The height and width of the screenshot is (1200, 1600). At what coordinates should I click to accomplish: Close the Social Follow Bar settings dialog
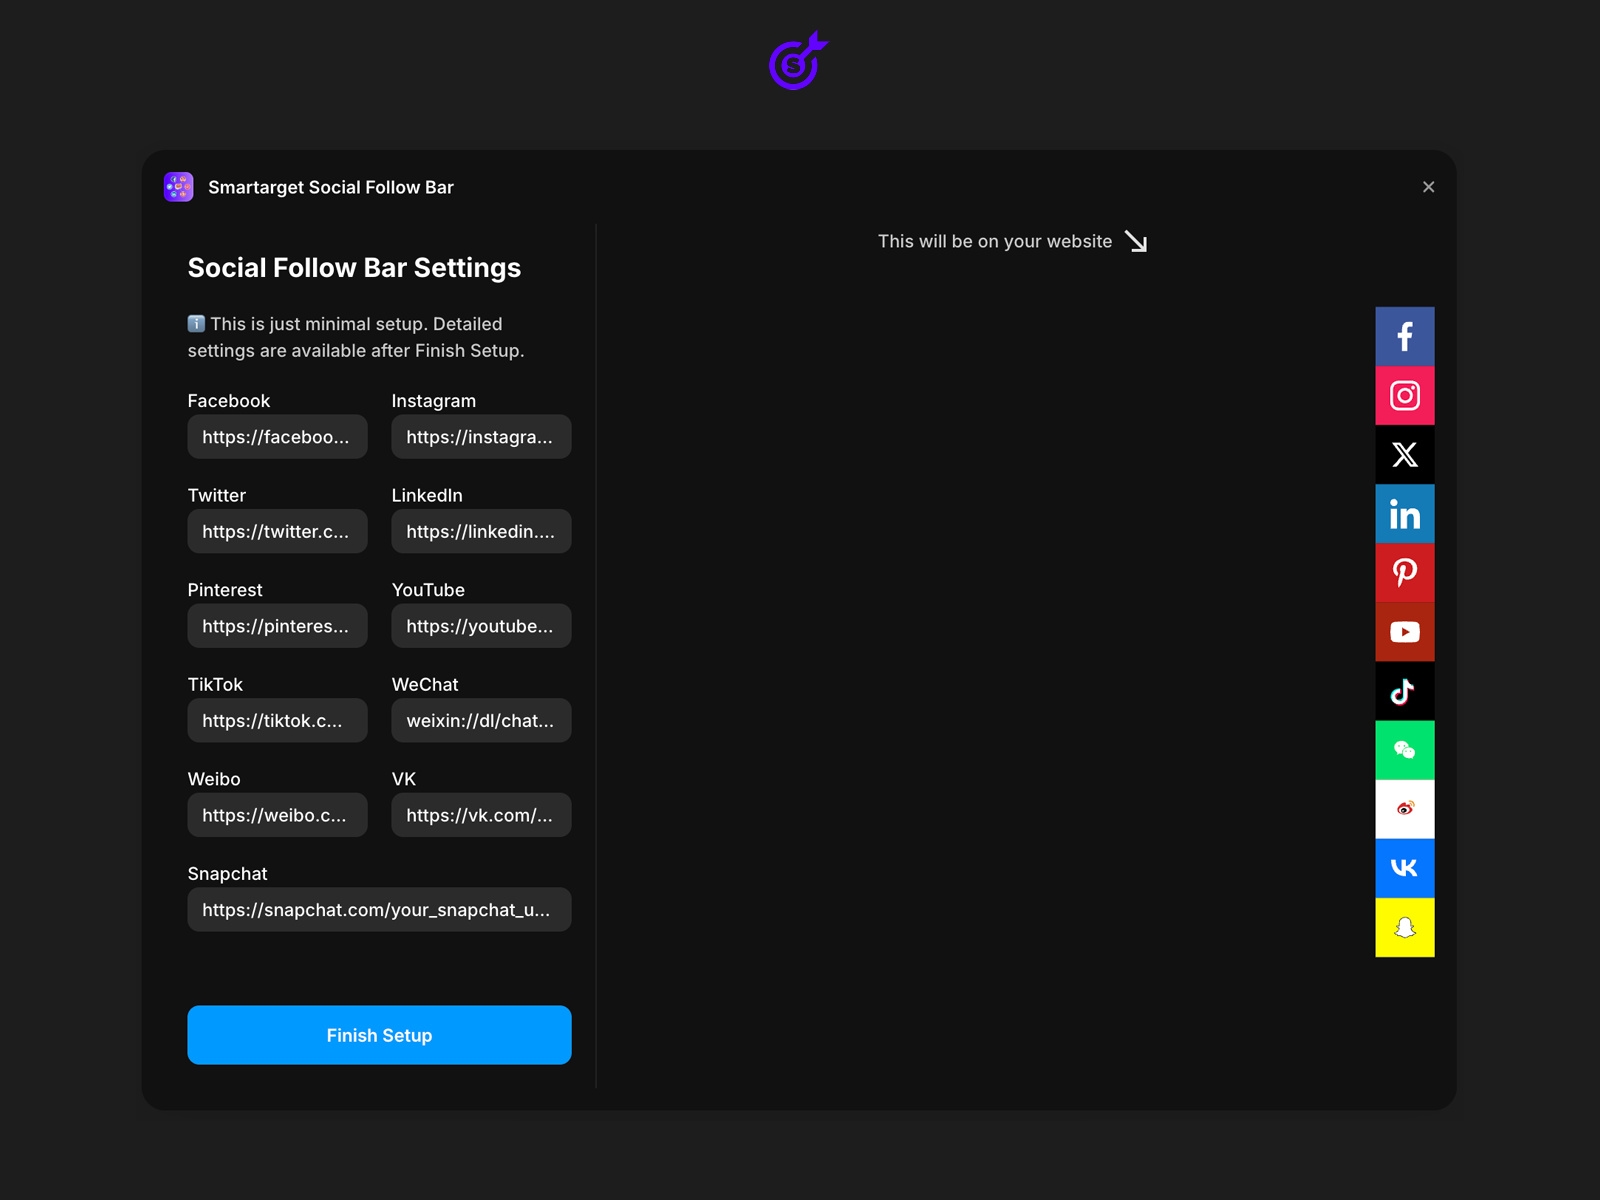(1428, 186)
